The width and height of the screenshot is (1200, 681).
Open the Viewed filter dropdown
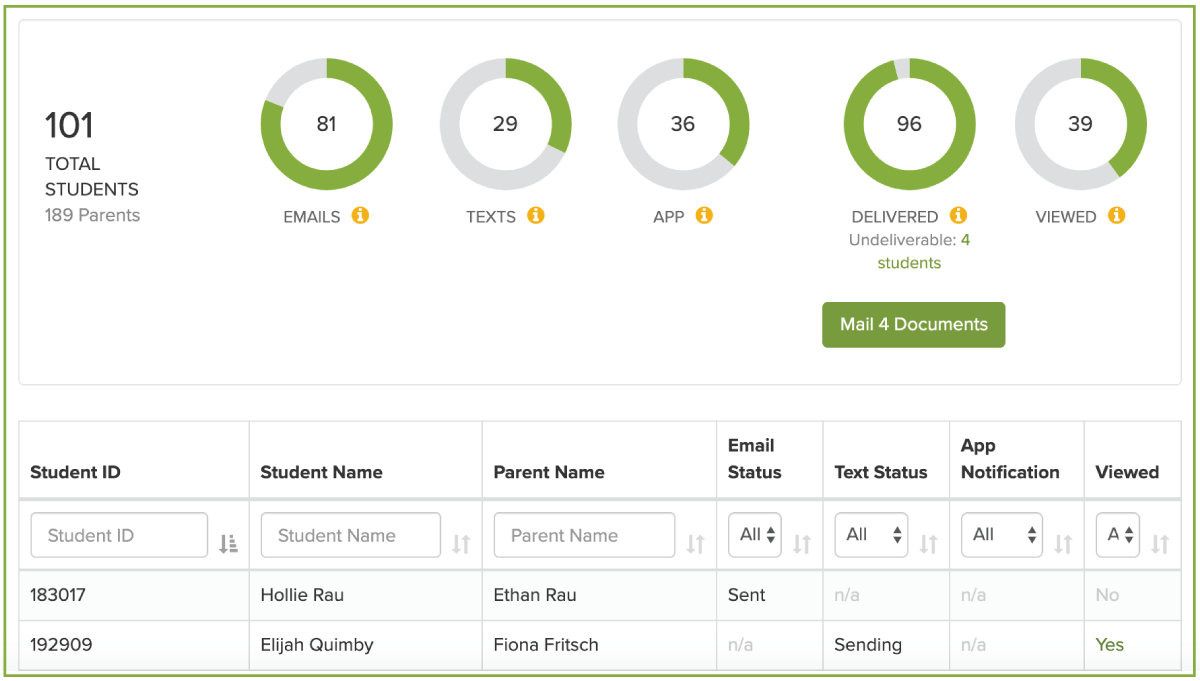tap(1117, 535)
